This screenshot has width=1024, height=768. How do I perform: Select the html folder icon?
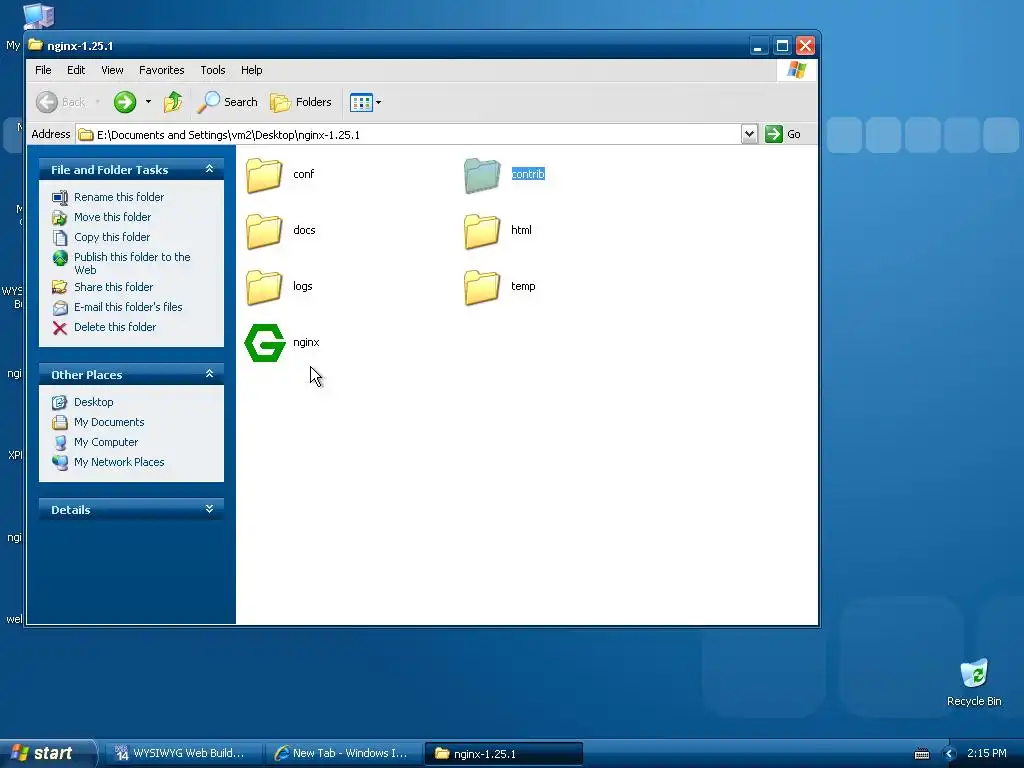tap(482, 231)
